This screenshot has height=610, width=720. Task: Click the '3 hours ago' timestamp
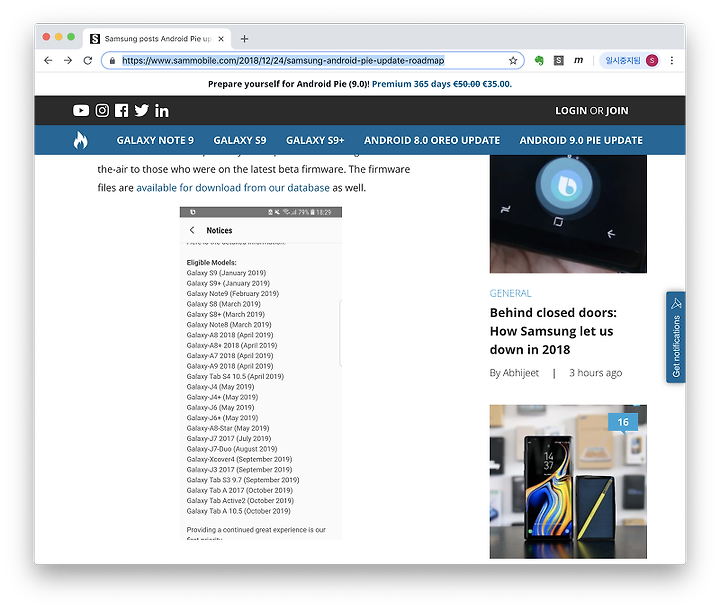pyautogui.click(x=596, y=373)
